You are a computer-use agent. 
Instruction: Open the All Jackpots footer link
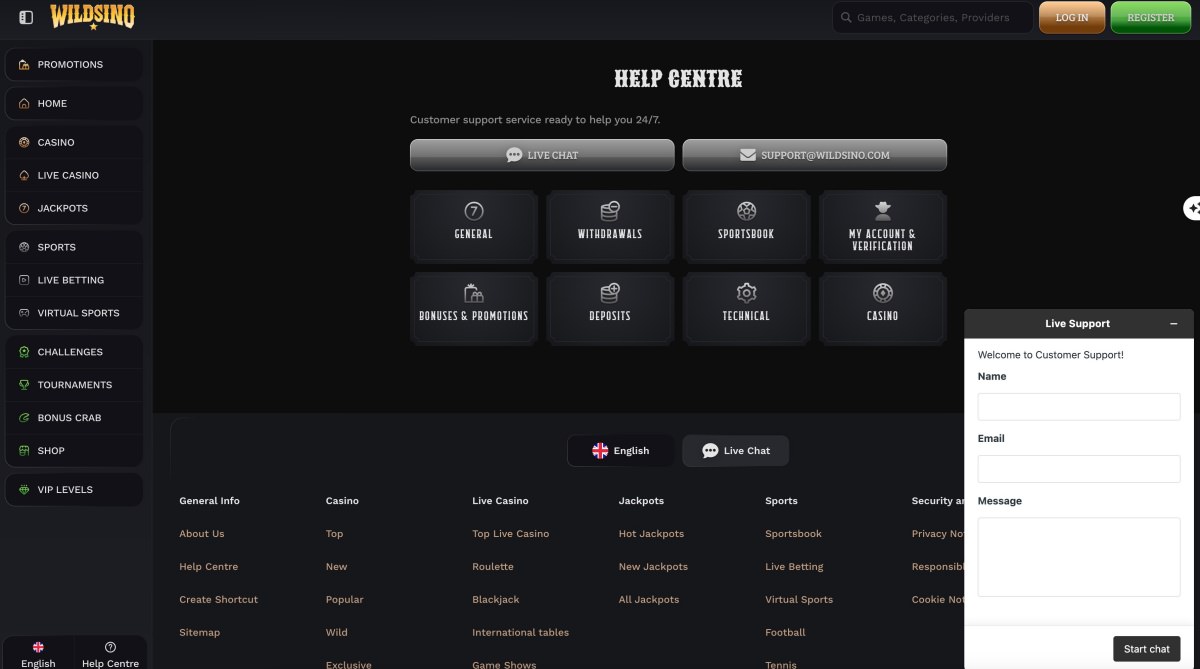[x=649, y=600]
